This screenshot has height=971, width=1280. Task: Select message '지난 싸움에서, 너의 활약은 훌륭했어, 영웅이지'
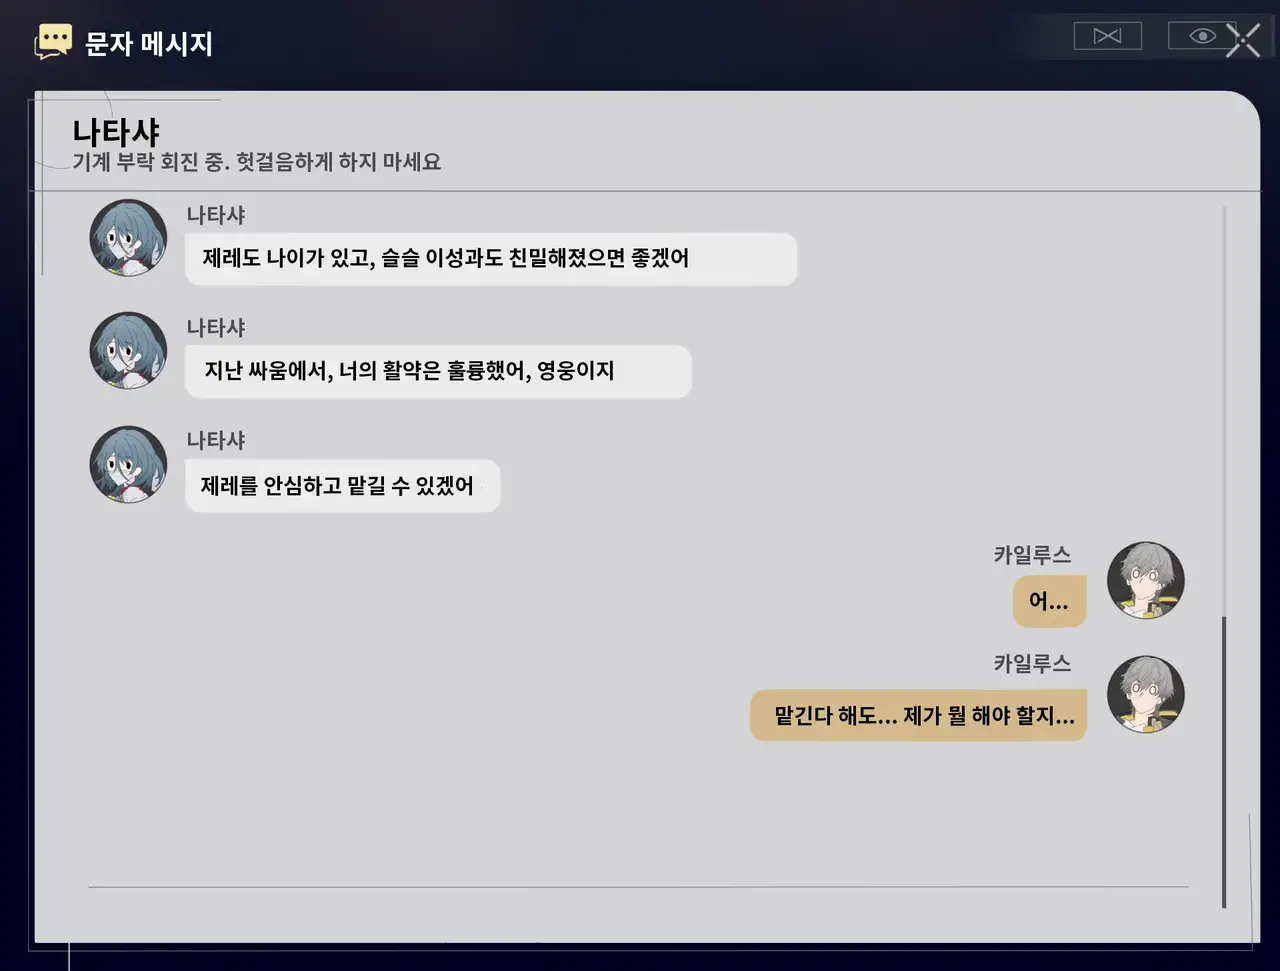pyautogui.click(x=438, y=371)
